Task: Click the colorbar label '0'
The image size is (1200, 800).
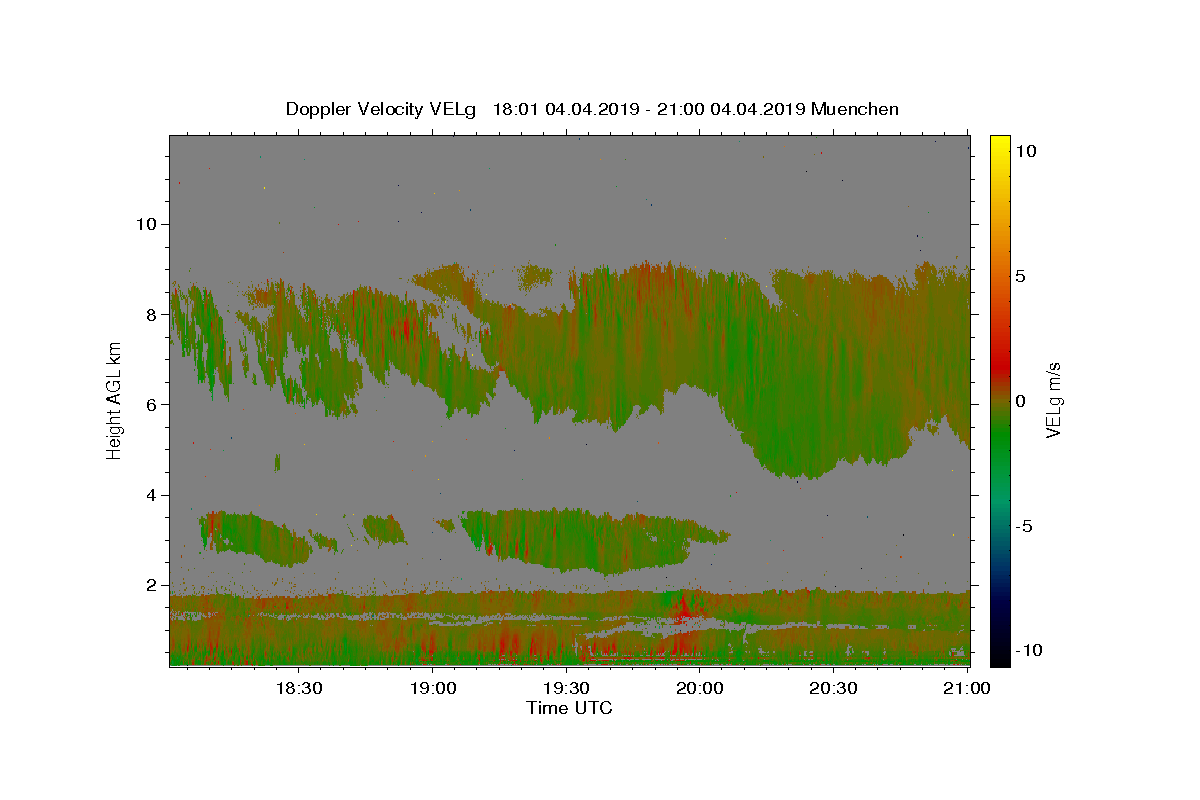Action: coord(1020,401)
